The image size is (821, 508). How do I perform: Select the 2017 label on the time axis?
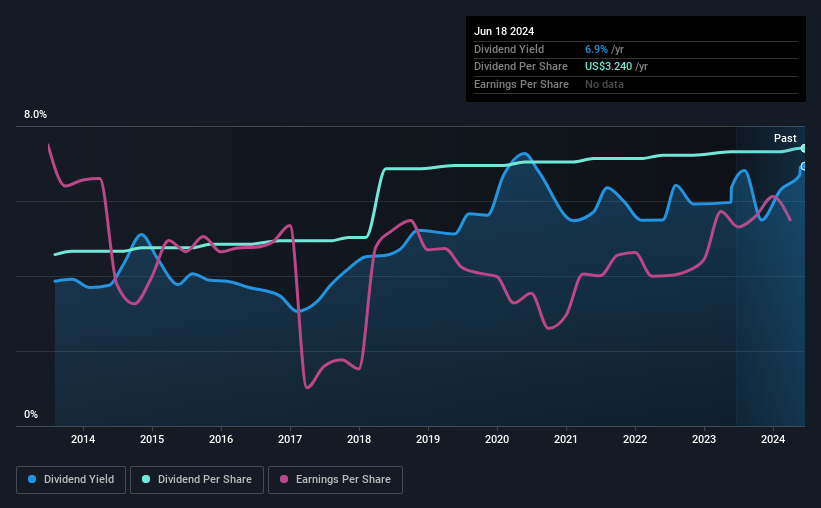click(290, 439)
